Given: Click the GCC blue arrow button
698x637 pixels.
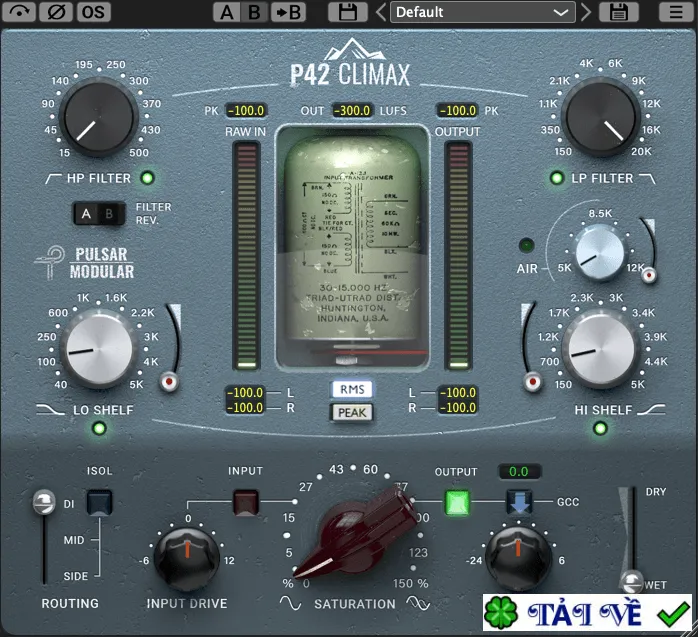Looking at the screenshot, I should coord(519,503).
